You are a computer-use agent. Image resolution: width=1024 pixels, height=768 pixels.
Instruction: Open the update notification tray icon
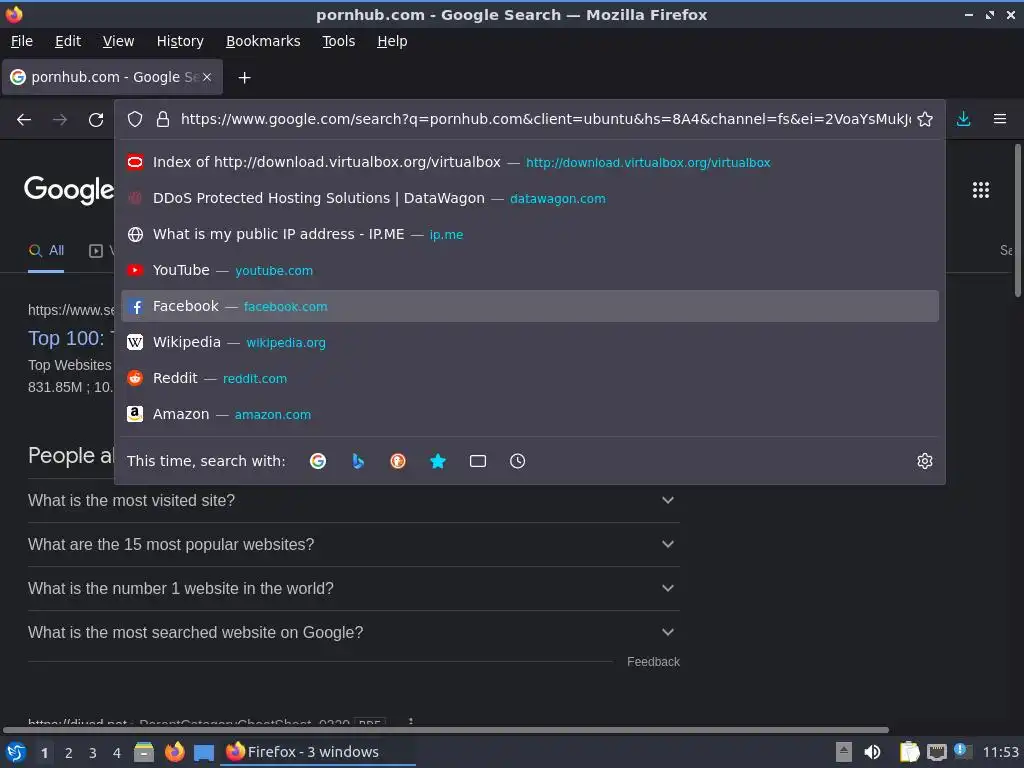[963, 751]
